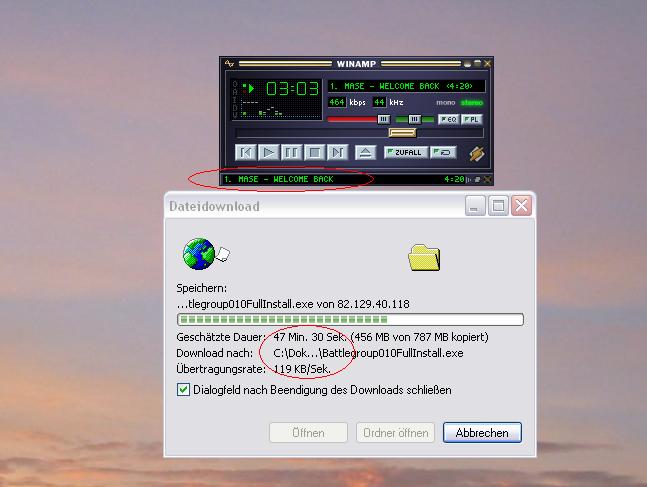
Task: Click the WINAMP title bar text
Action: 356,64
